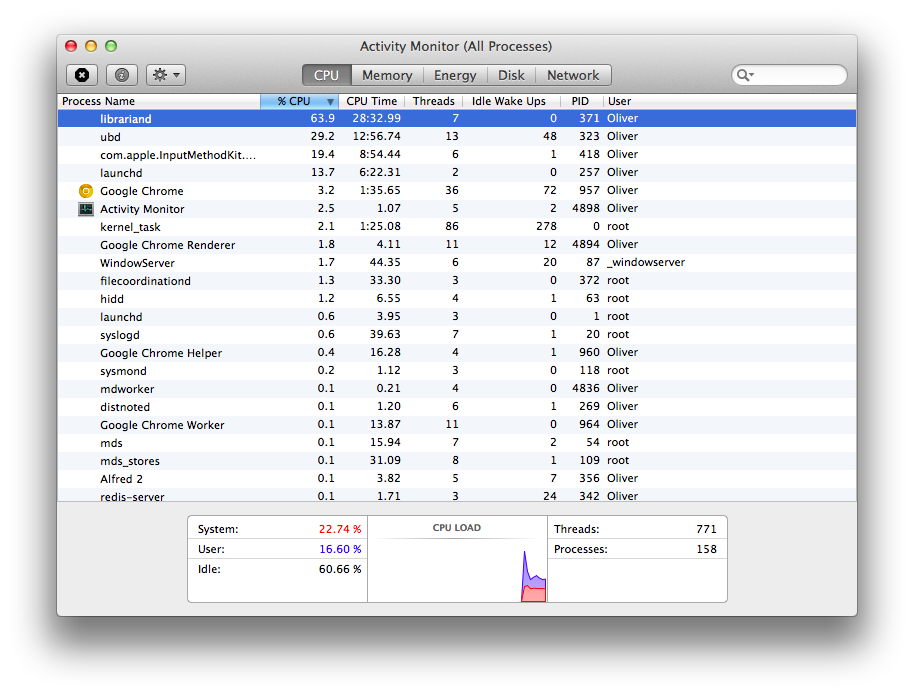Sort by CPU Time column header
914x695 pixels.
coord(372,101)
